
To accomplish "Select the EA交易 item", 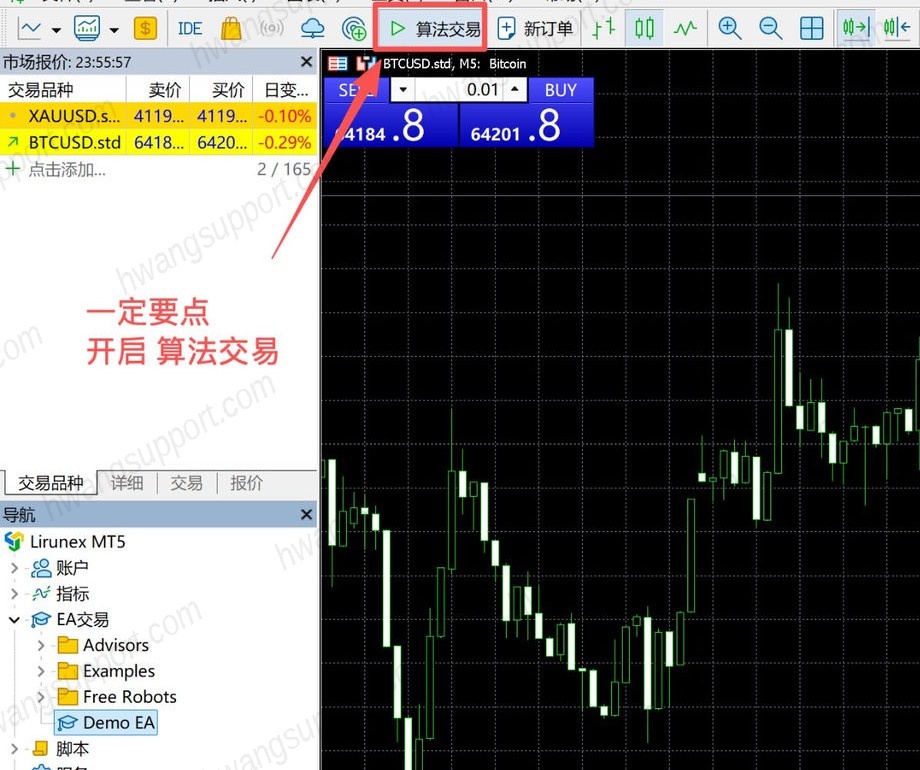I will point(83,619).
